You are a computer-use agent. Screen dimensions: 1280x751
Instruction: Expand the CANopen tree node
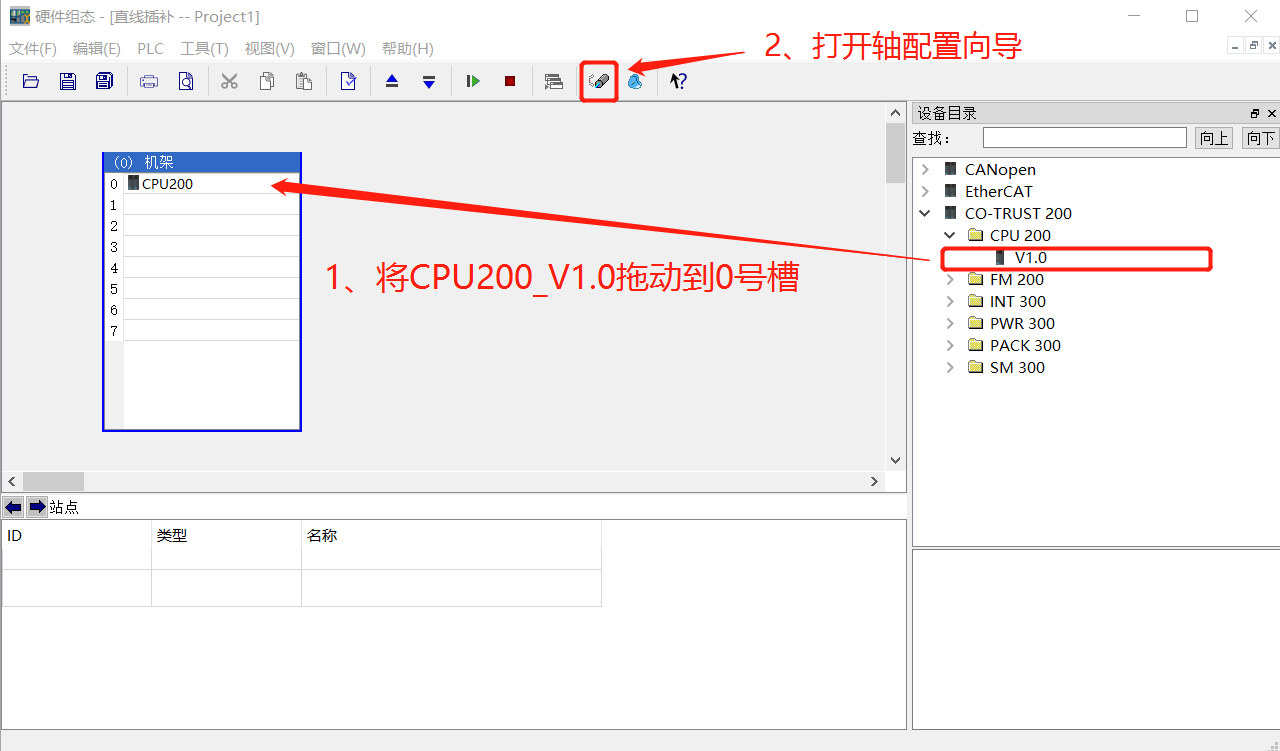click(x=925, y=170)
